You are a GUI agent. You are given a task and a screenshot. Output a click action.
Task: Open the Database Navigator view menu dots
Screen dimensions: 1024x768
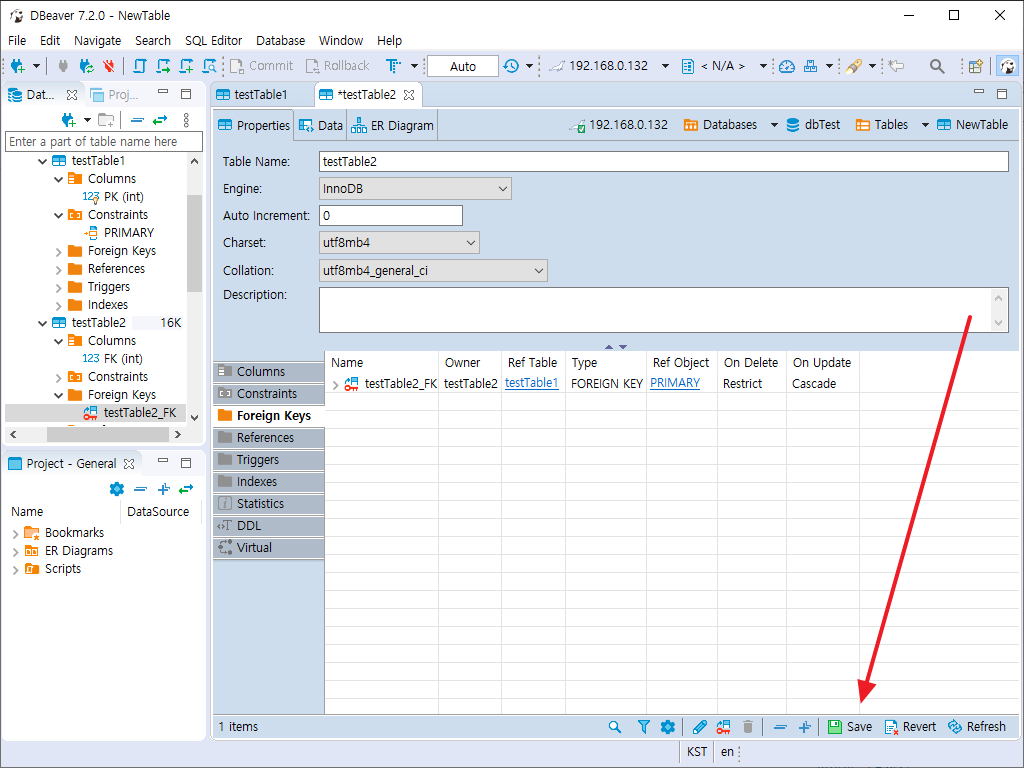pyautogui.click(x=186, y=120)
